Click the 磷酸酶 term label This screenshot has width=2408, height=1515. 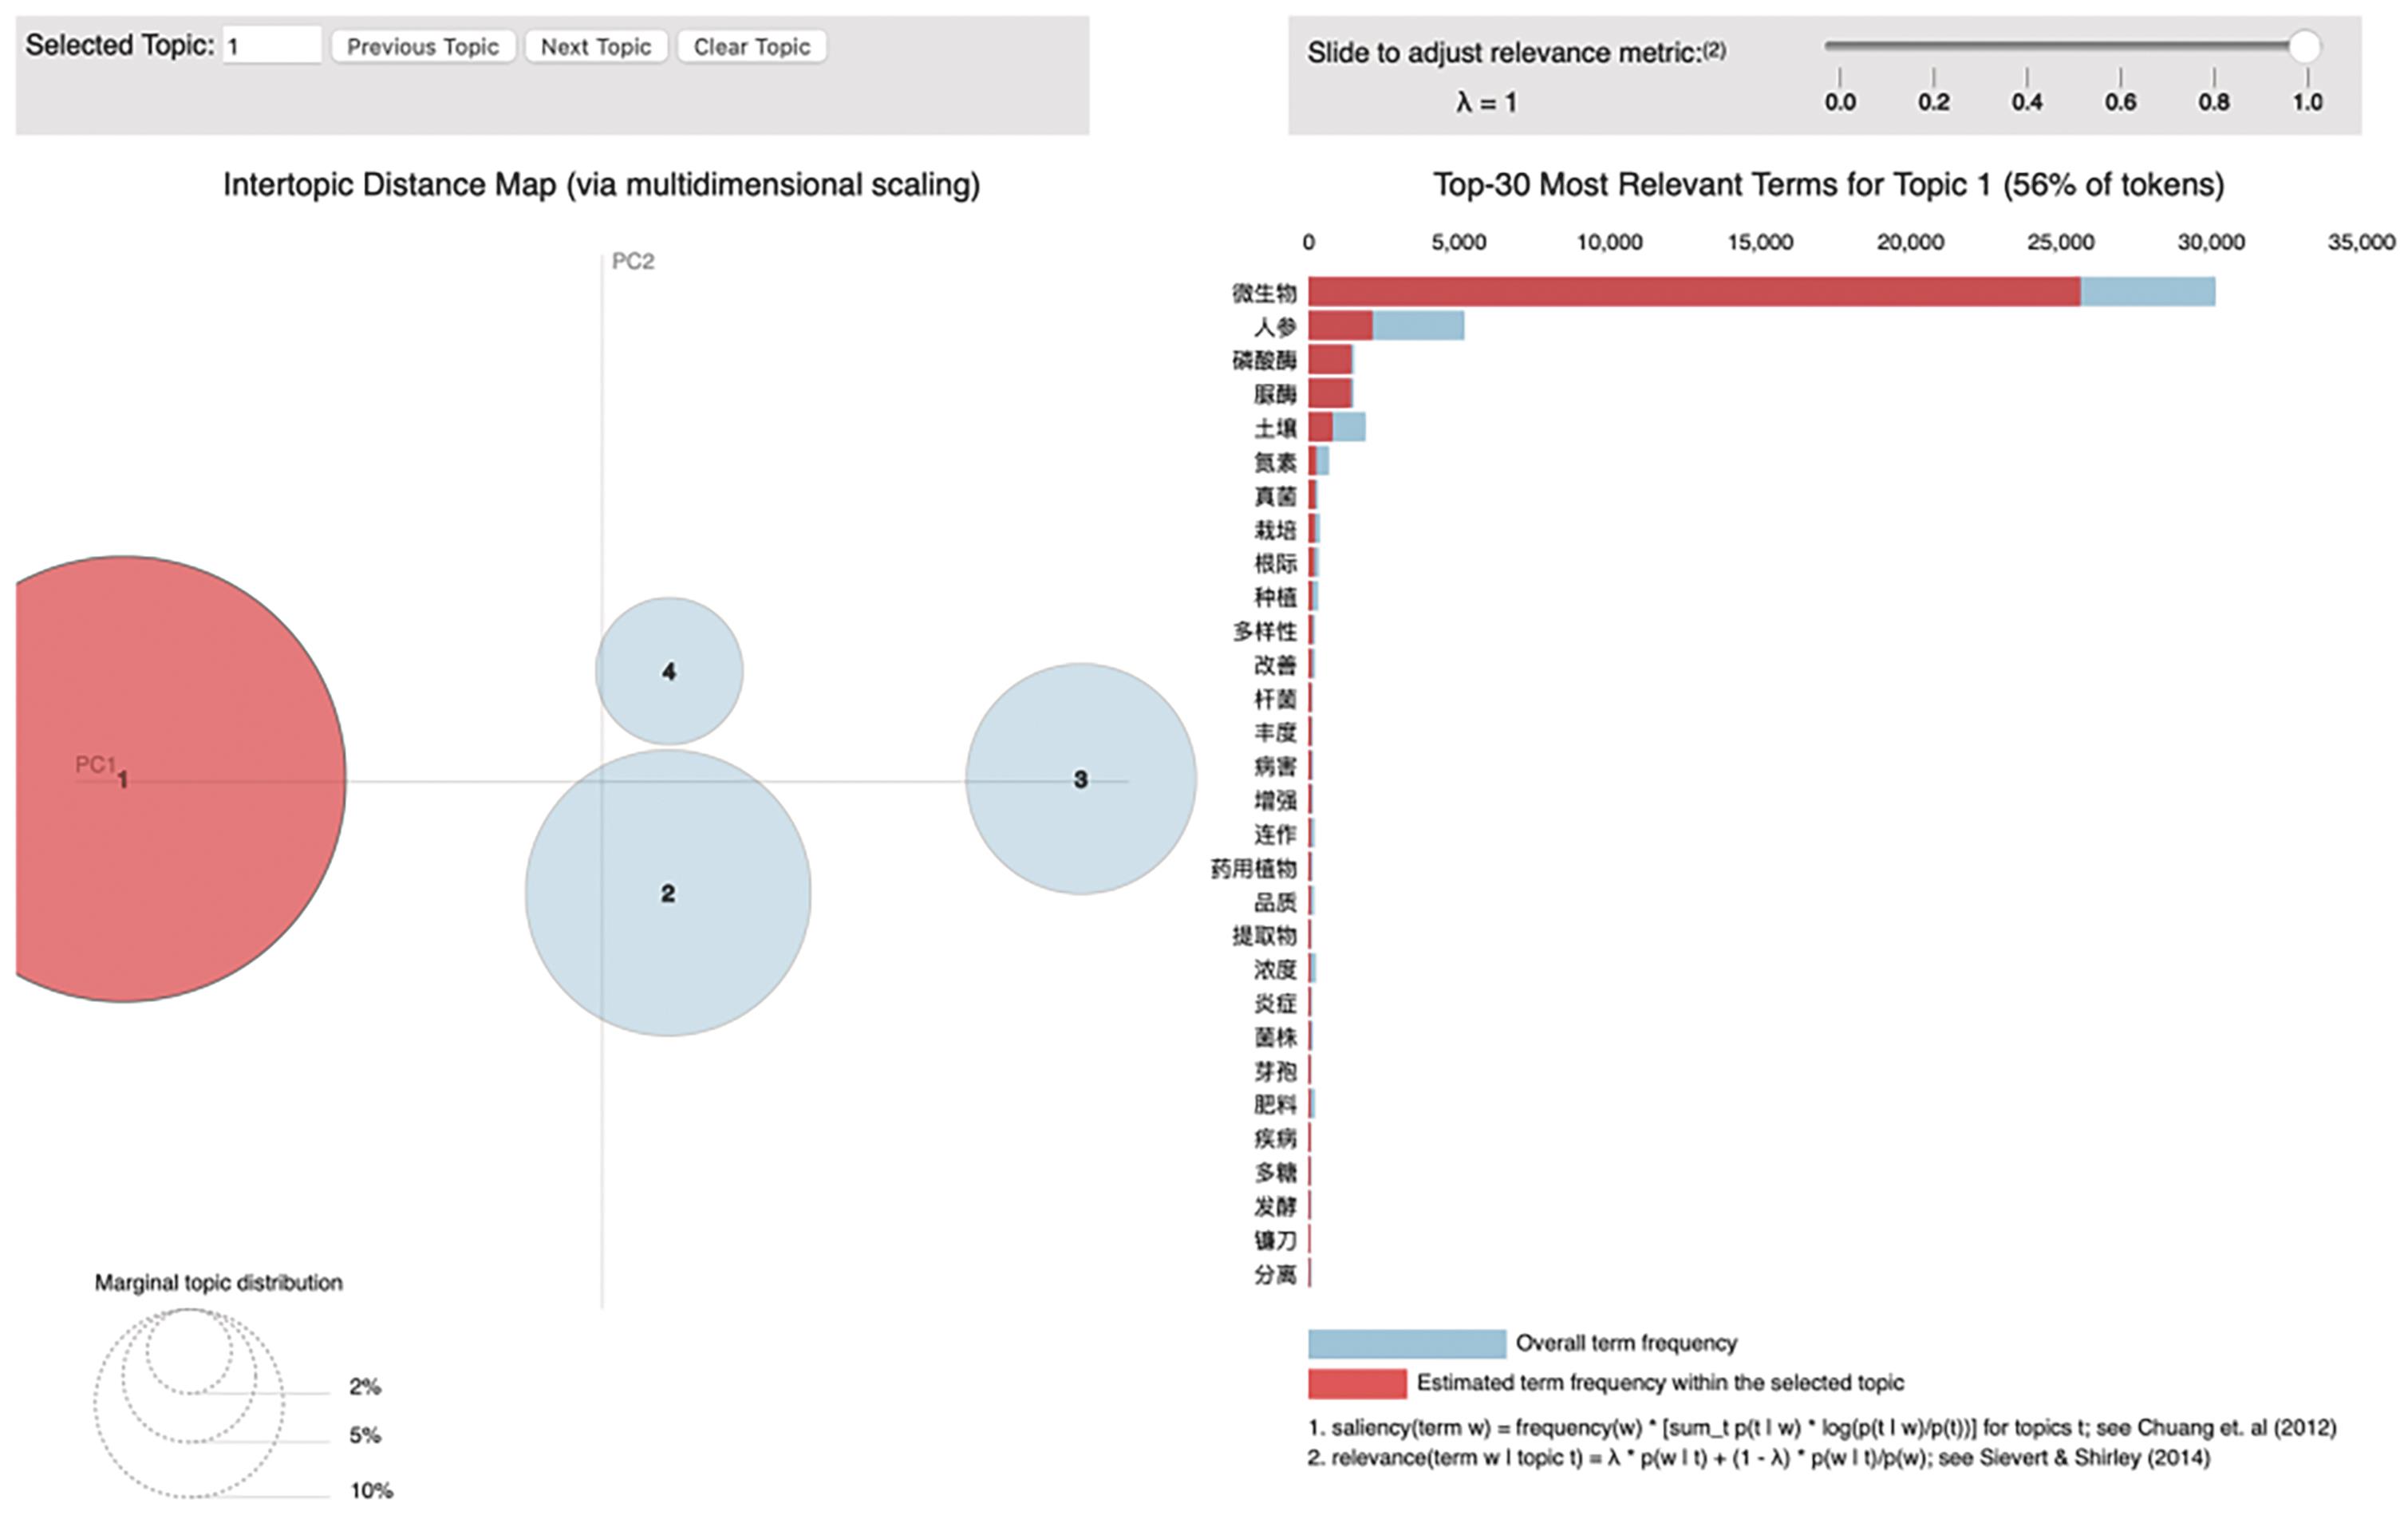[x=1264, y=360]
